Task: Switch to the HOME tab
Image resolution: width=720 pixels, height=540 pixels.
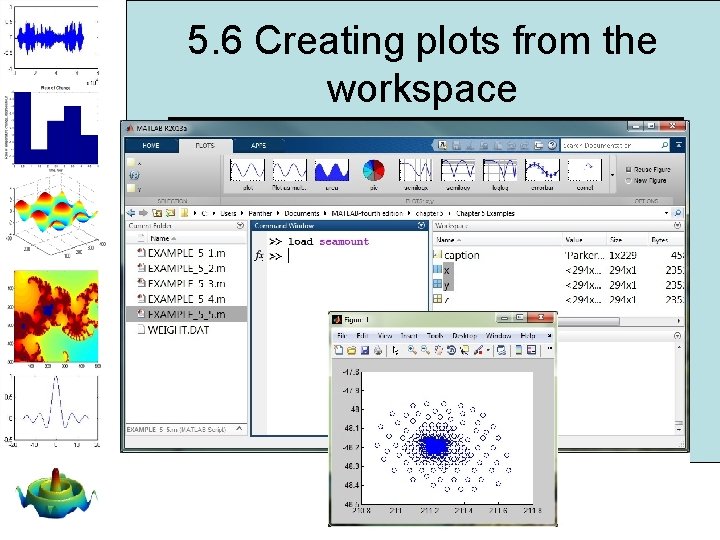Action: click(x=151, y=145)
